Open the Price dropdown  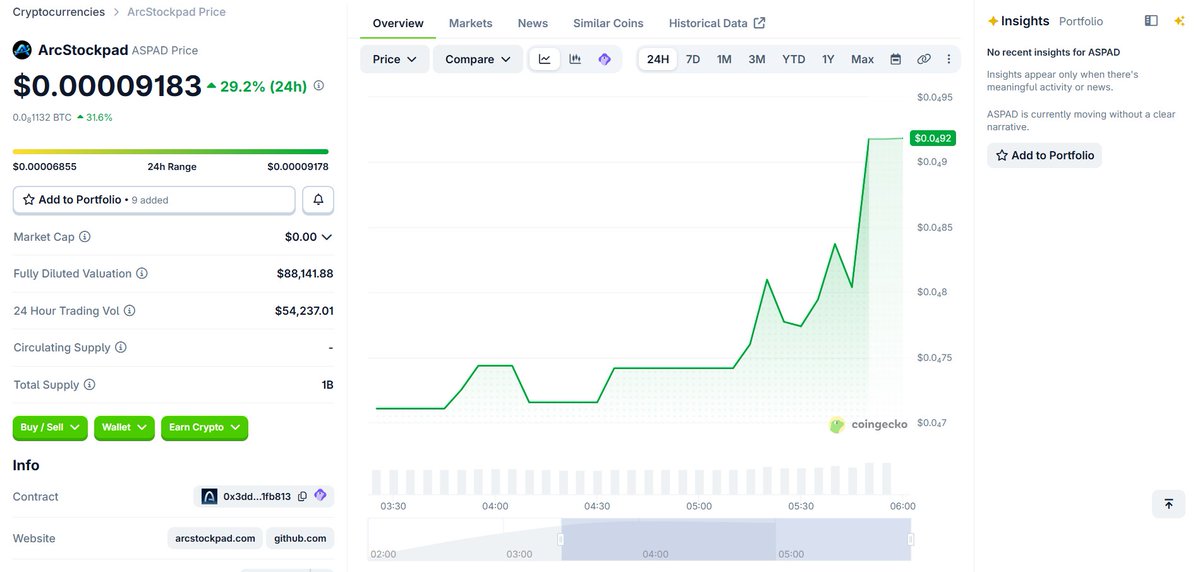point(395,59)
